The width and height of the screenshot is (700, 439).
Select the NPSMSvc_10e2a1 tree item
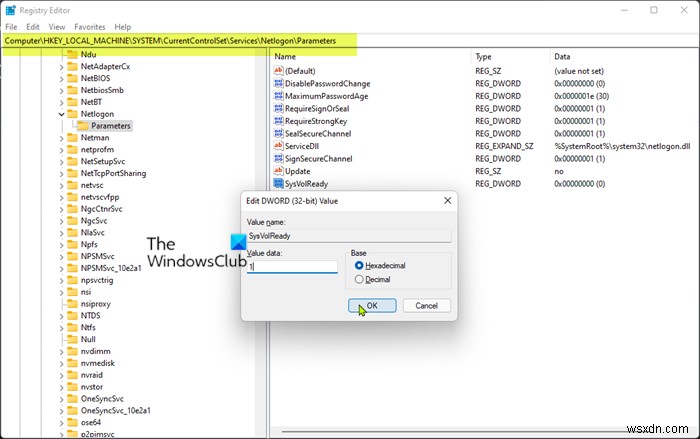(111, 268)
